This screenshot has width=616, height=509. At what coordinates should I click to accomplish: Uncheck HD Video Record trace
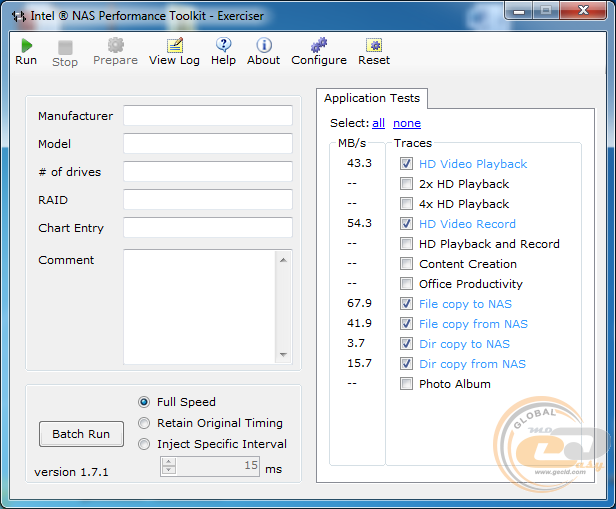(406, 223)
